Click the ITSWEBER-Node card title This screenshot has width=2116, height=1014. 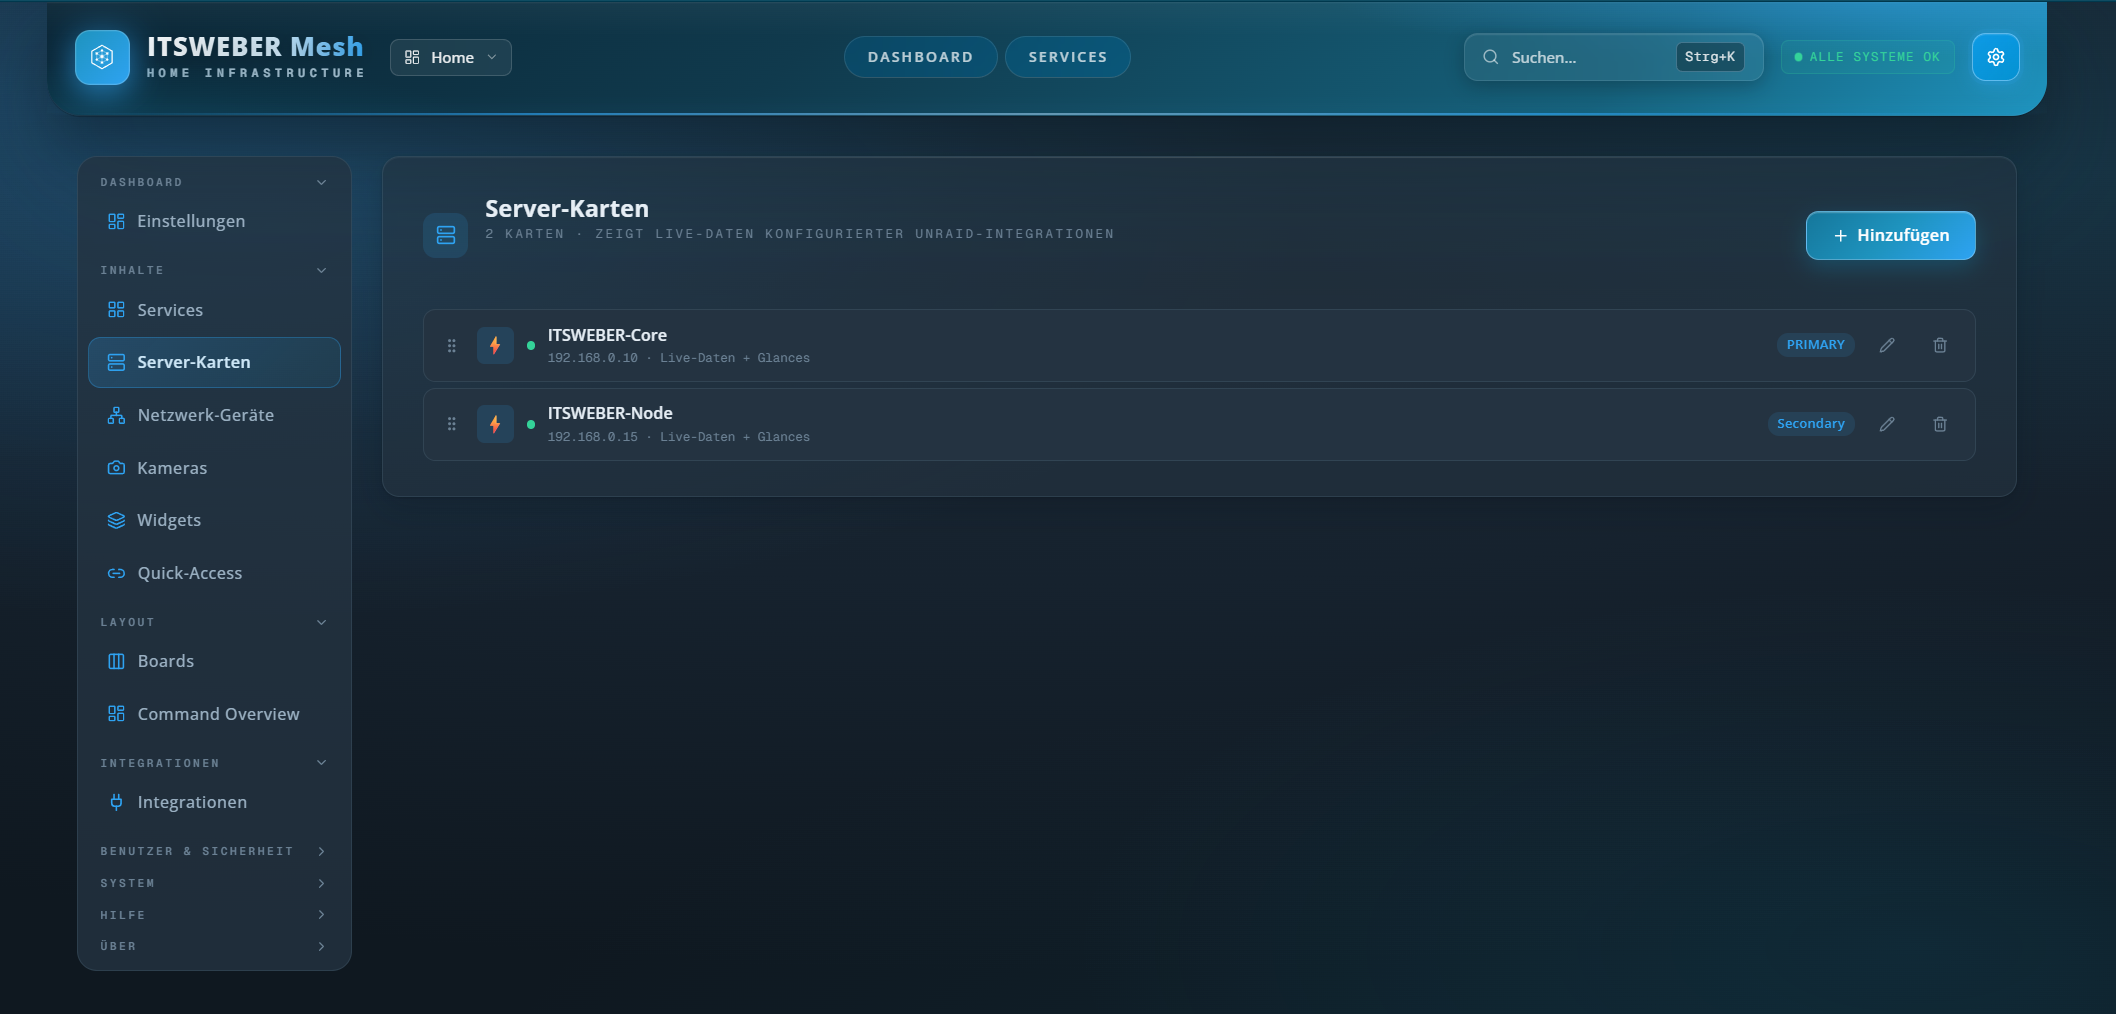(x=610, y=413)
